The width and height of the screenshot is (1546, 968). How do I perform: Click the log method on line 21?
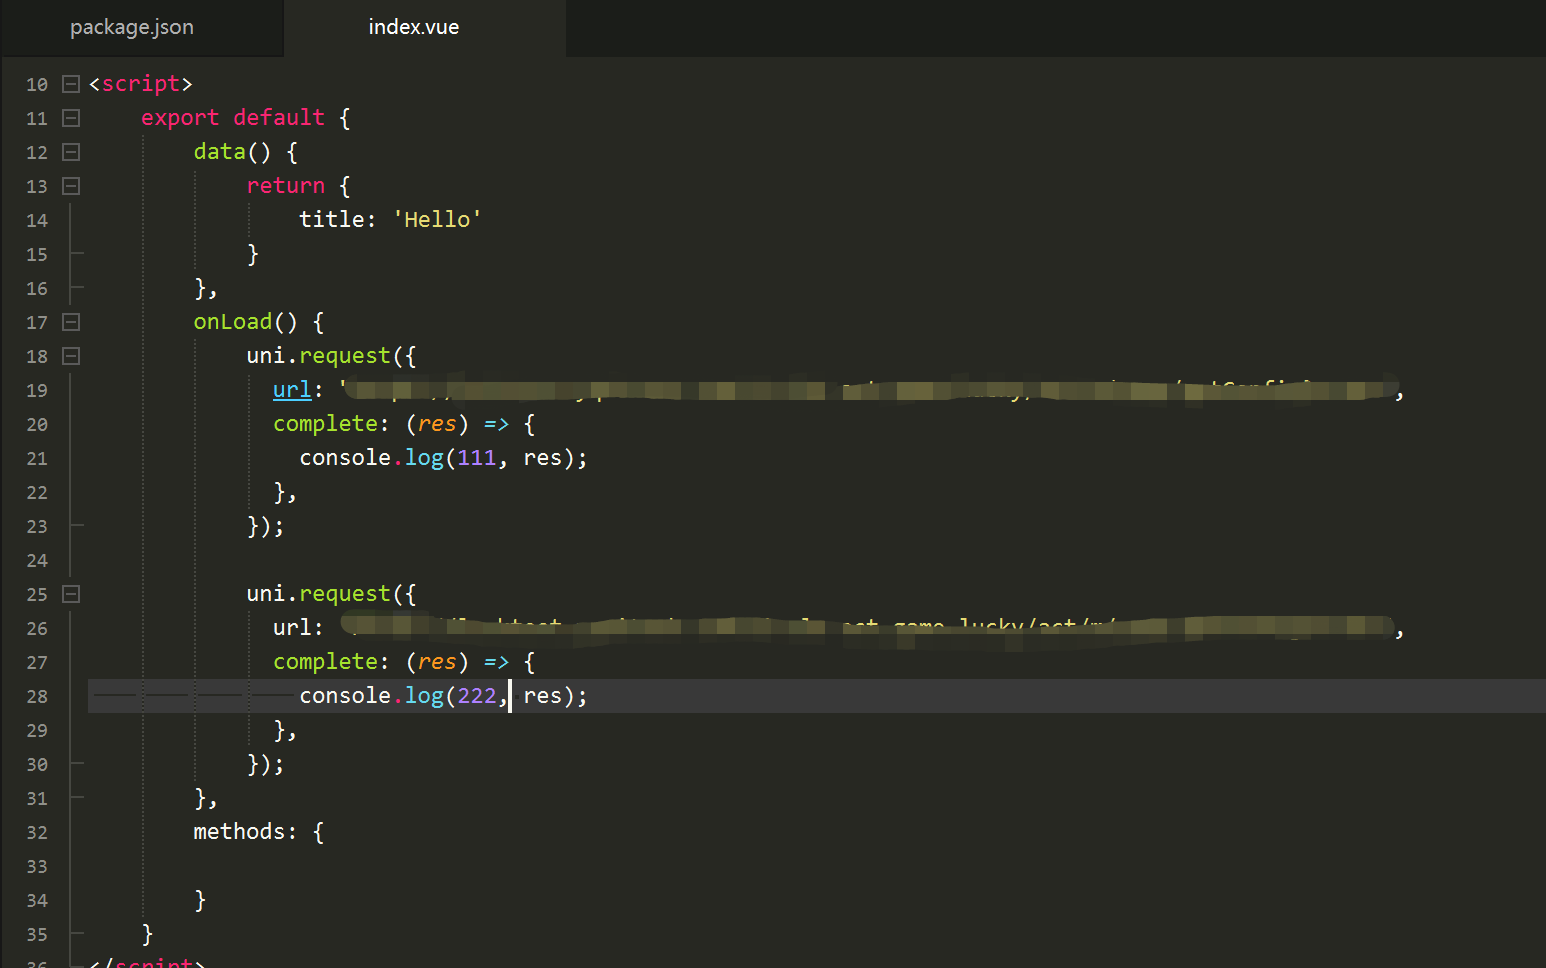(424, 458)
